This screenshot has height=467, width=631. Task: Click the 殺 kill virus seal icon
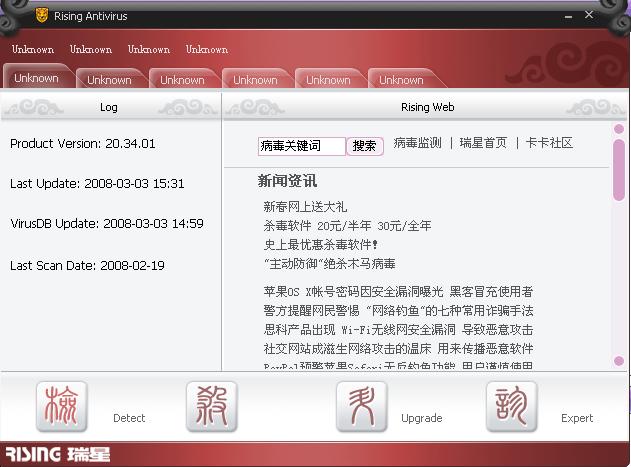tap(212, 407)
